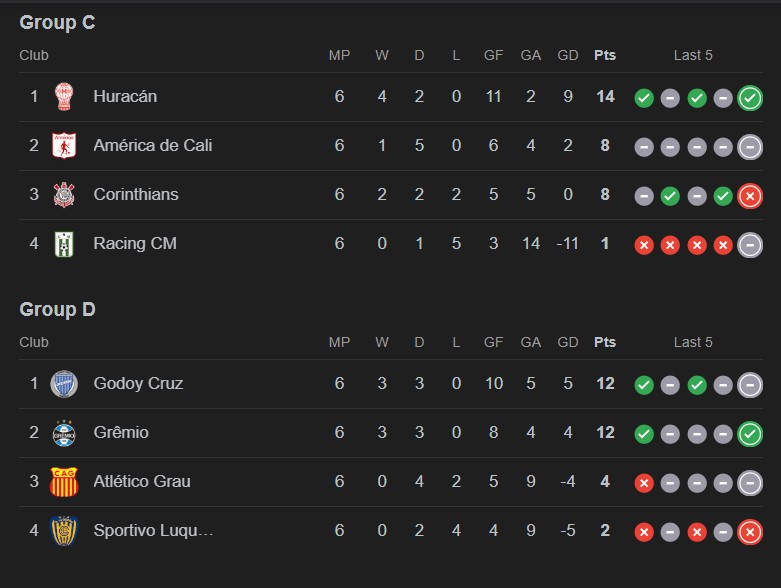Open the América de Cali team link
Viewport: 781px width, 588px height.
(152, 146)
